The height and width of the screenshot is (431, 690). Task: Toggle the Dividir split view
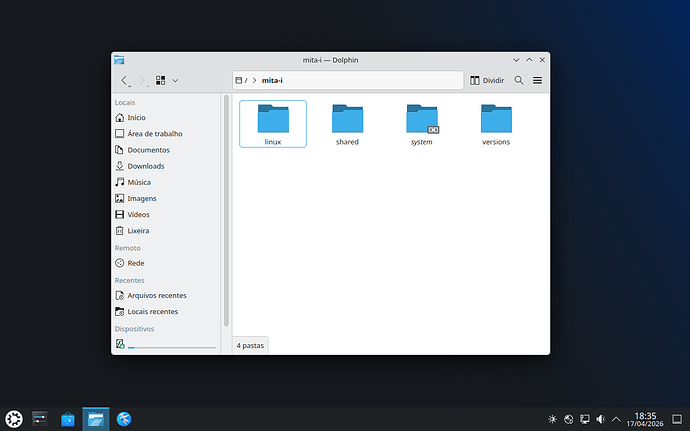pos(487,81)
